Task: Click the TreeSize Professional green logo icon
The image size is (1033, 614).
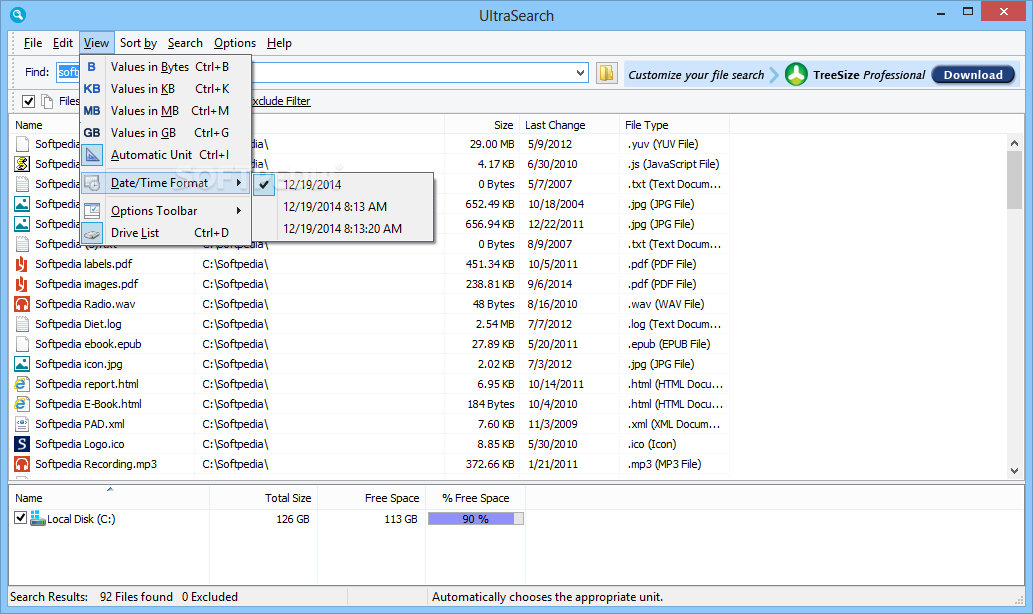Action: pos(796,74)
